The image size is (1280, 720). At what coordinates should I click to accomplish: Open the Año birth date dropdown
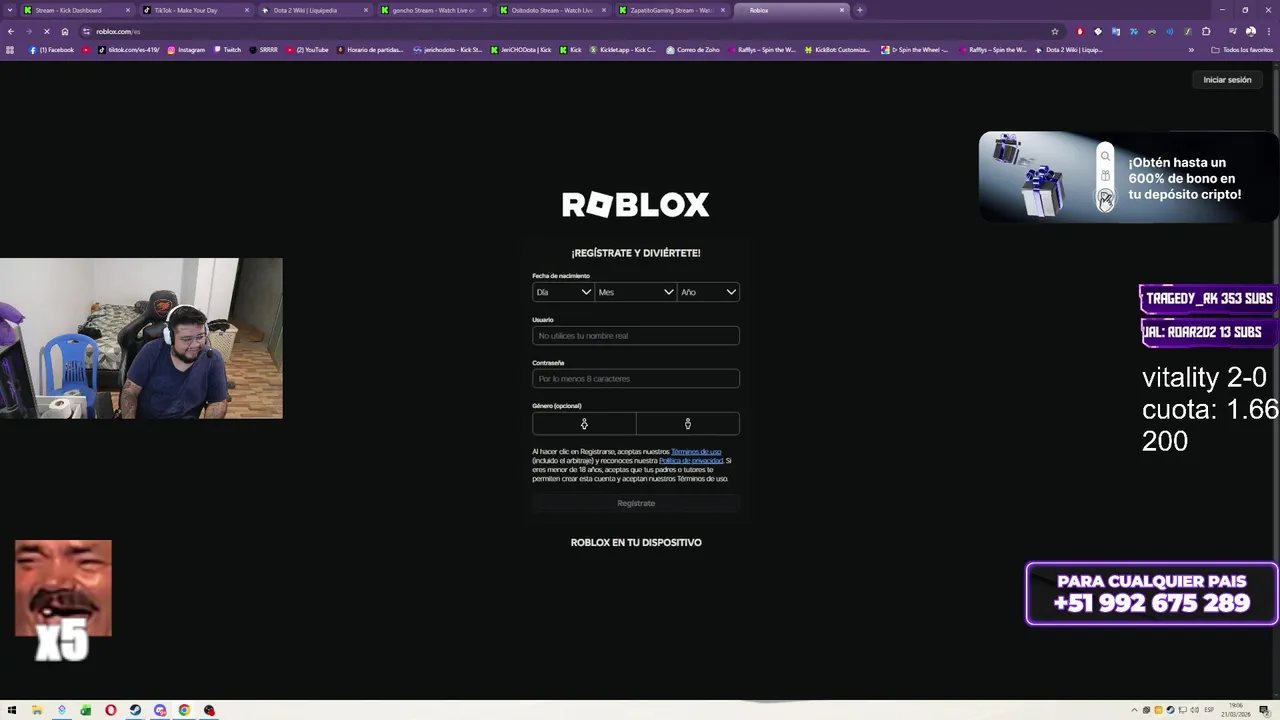click(709, 292)
